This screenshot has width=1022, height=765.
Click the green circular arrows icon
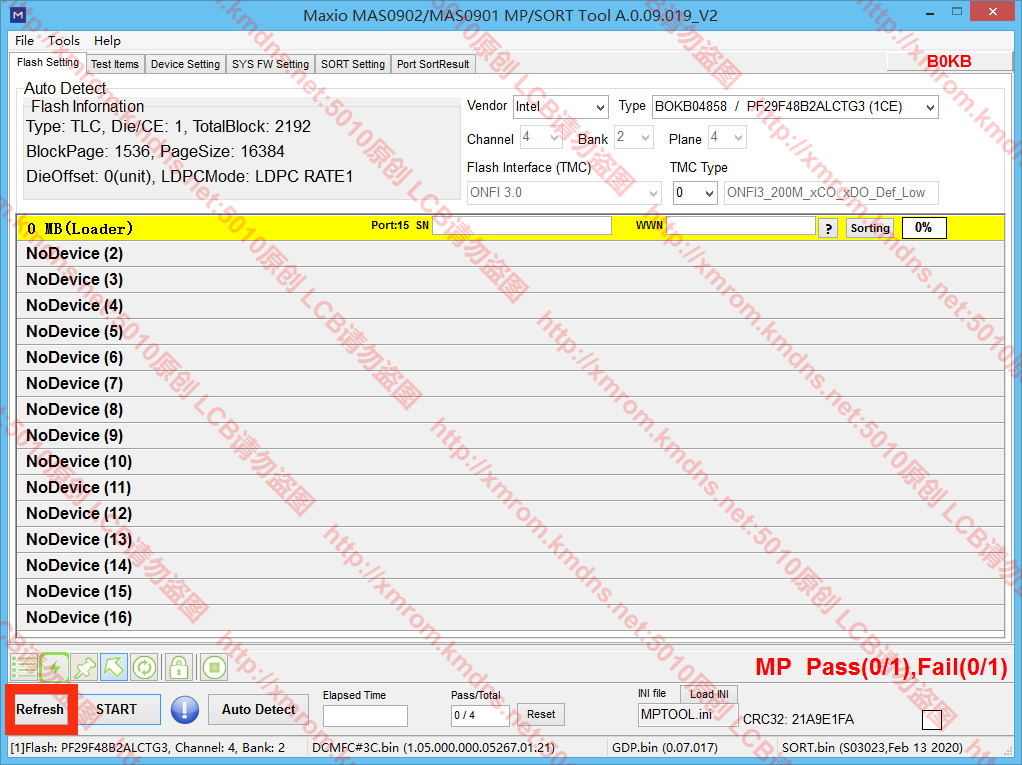pos(145,667)
